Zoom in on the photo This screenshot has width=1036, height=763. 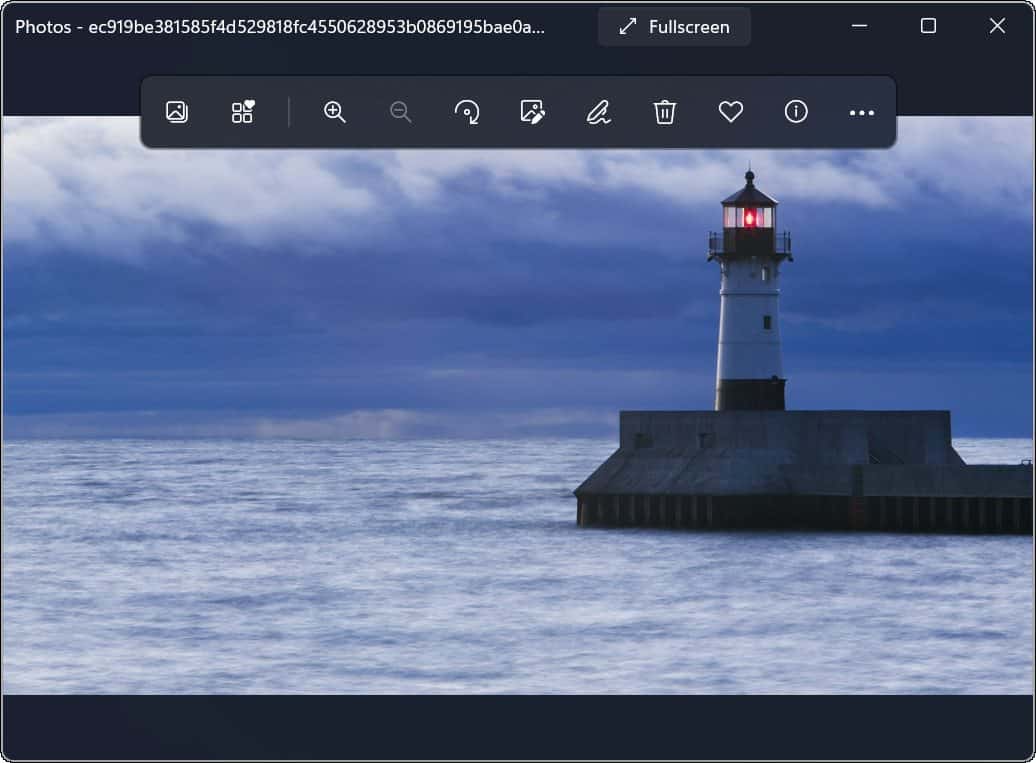(x=335, y=112)
